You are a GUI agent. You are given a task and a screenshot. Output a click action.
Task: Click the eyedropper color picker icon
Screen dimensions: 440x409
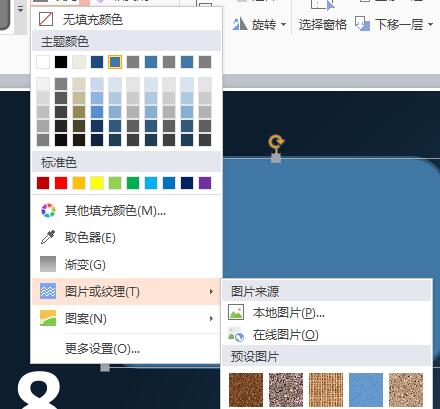point(48,237)
